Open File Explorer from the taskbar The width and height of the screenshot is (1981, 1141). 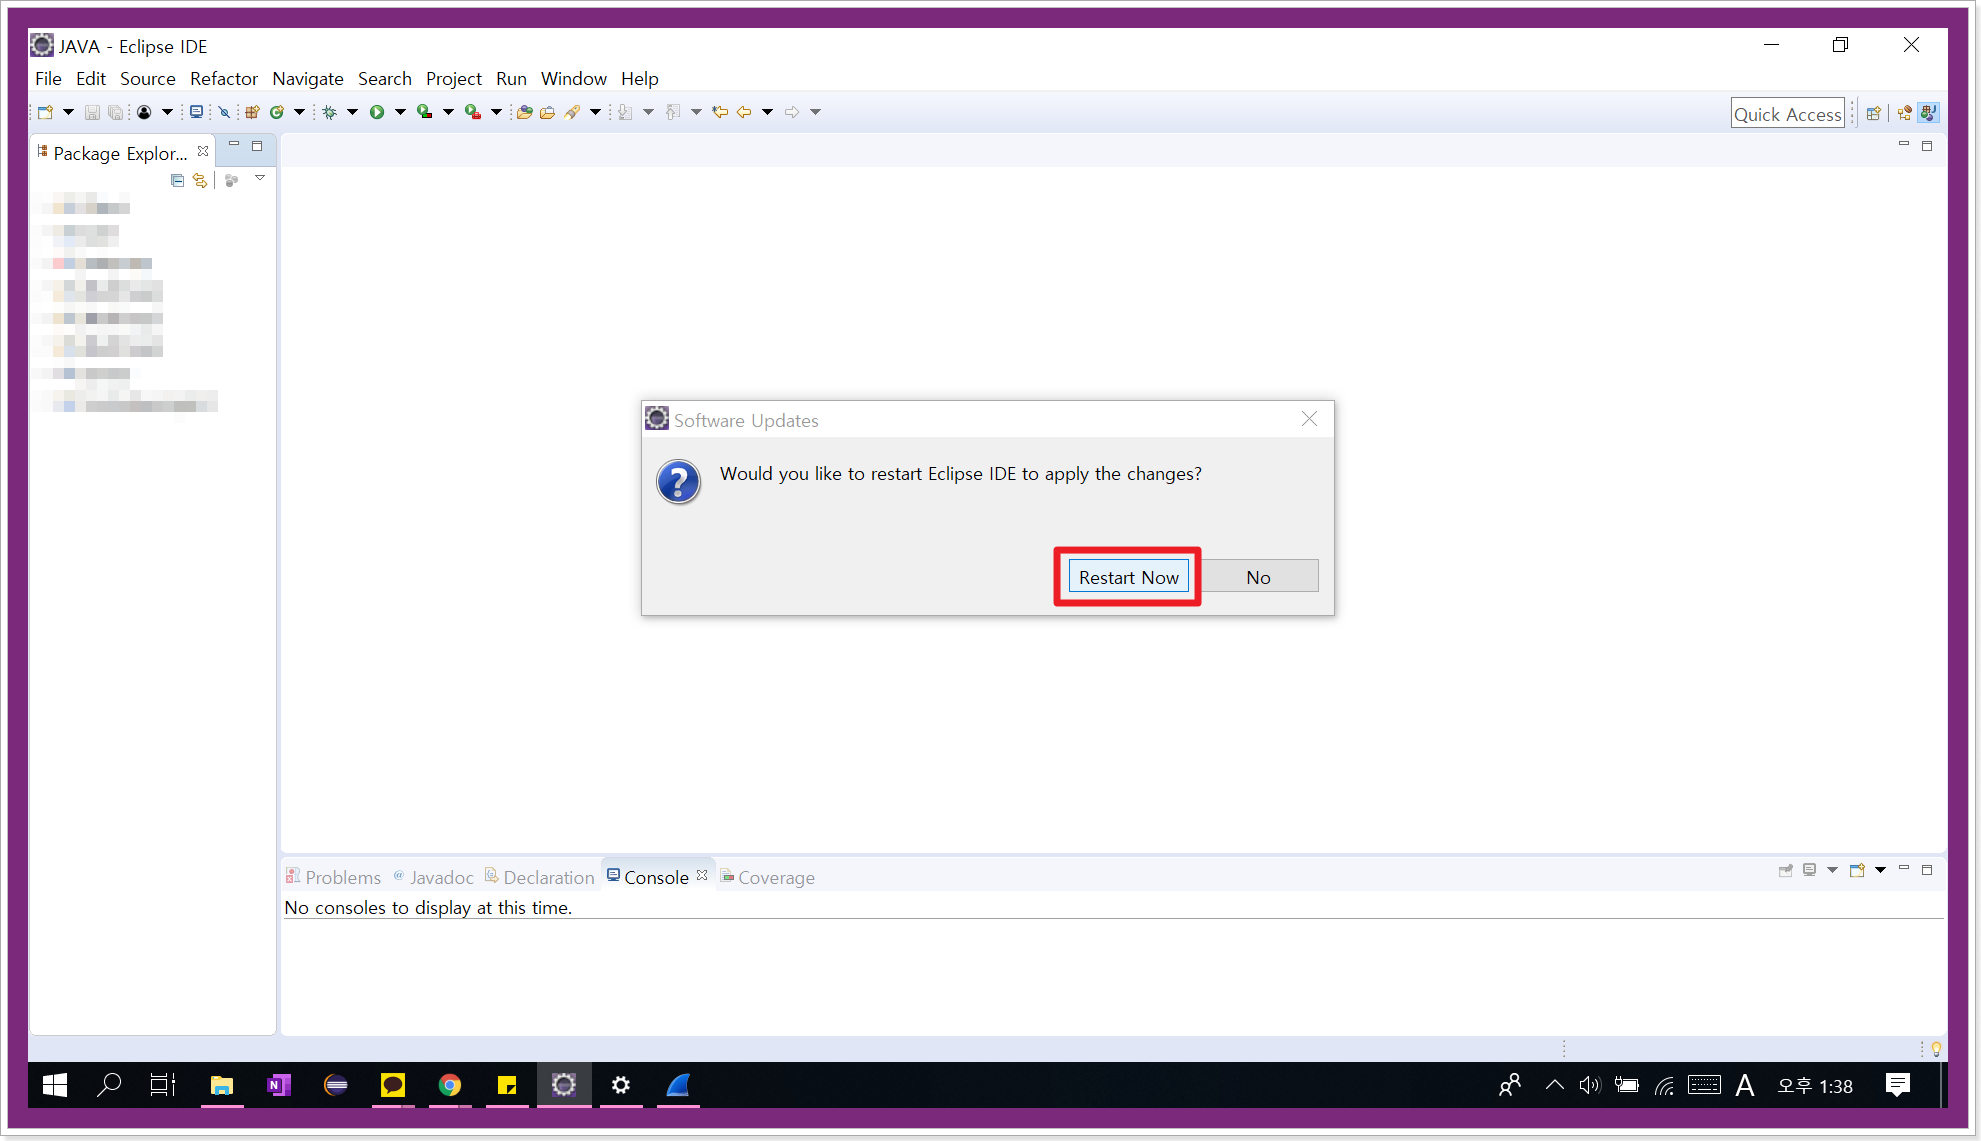pyautogui.click(x=222, y=1085)
